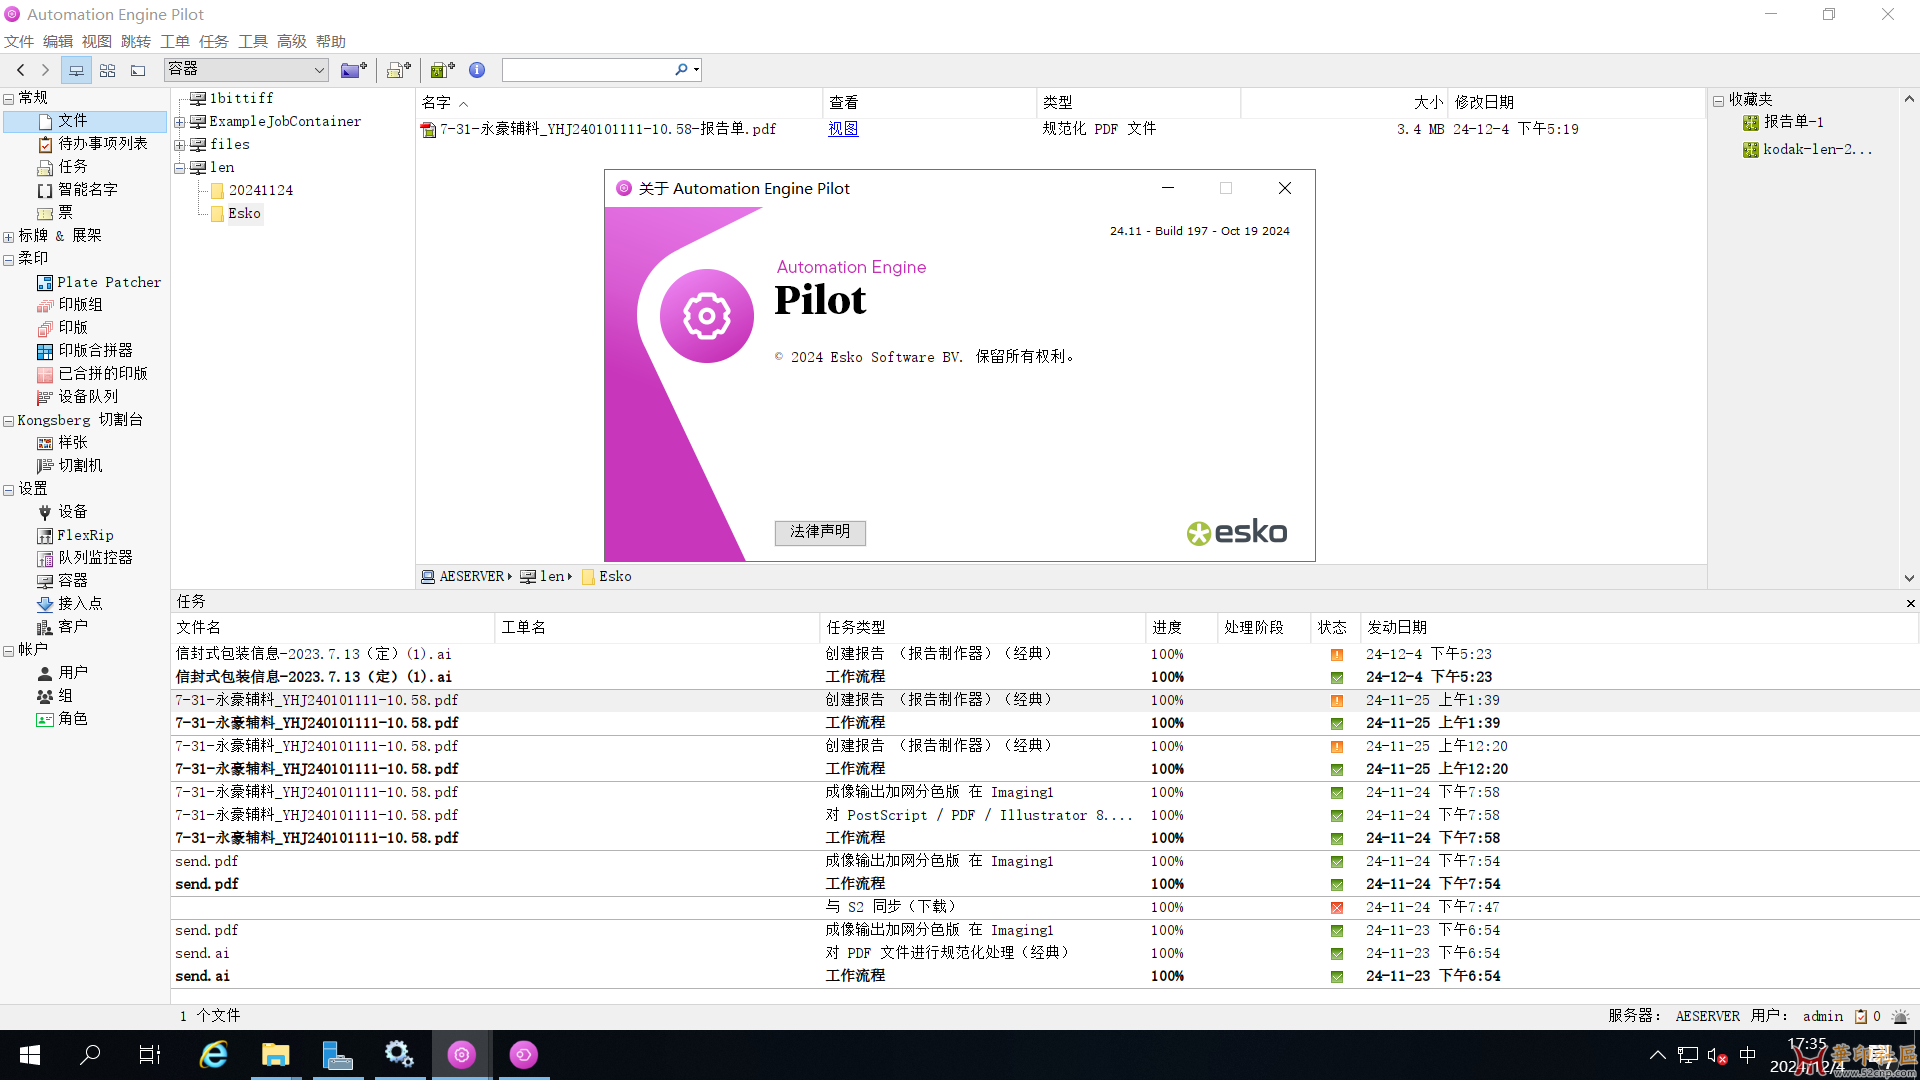Open 设备队列 in the sidebar
The width and height of the screenshot is (1920, 1080).
click(x=77, y=396)
